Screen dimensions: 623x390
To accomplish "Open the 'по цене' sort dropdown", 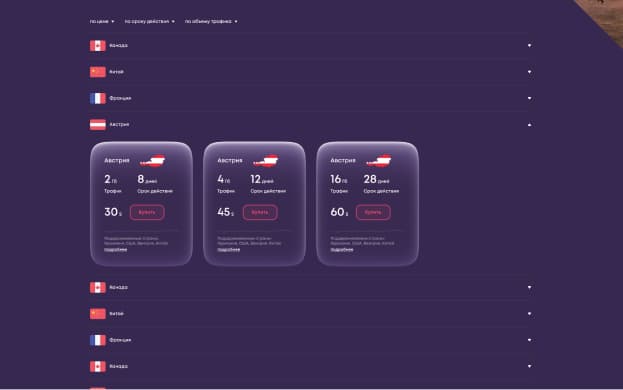I will tap(102, 21).
